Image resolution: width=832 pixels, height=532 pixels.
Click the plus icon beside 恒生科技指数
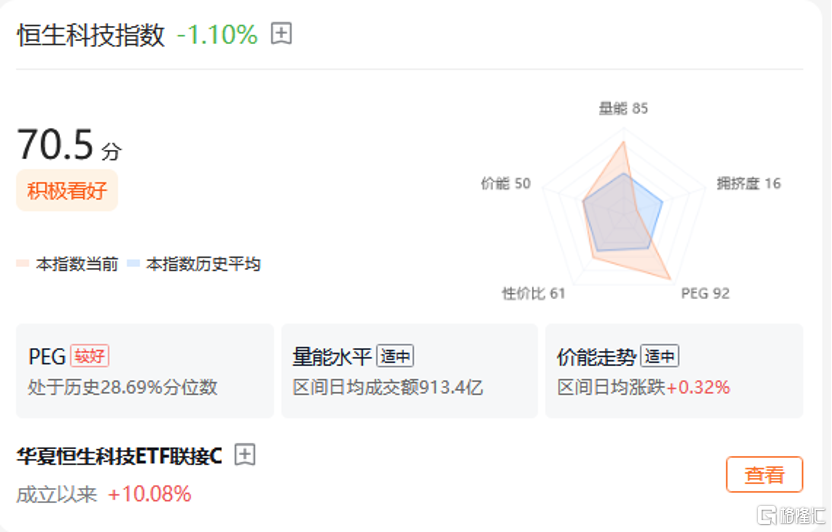click(x=282, y=34)
